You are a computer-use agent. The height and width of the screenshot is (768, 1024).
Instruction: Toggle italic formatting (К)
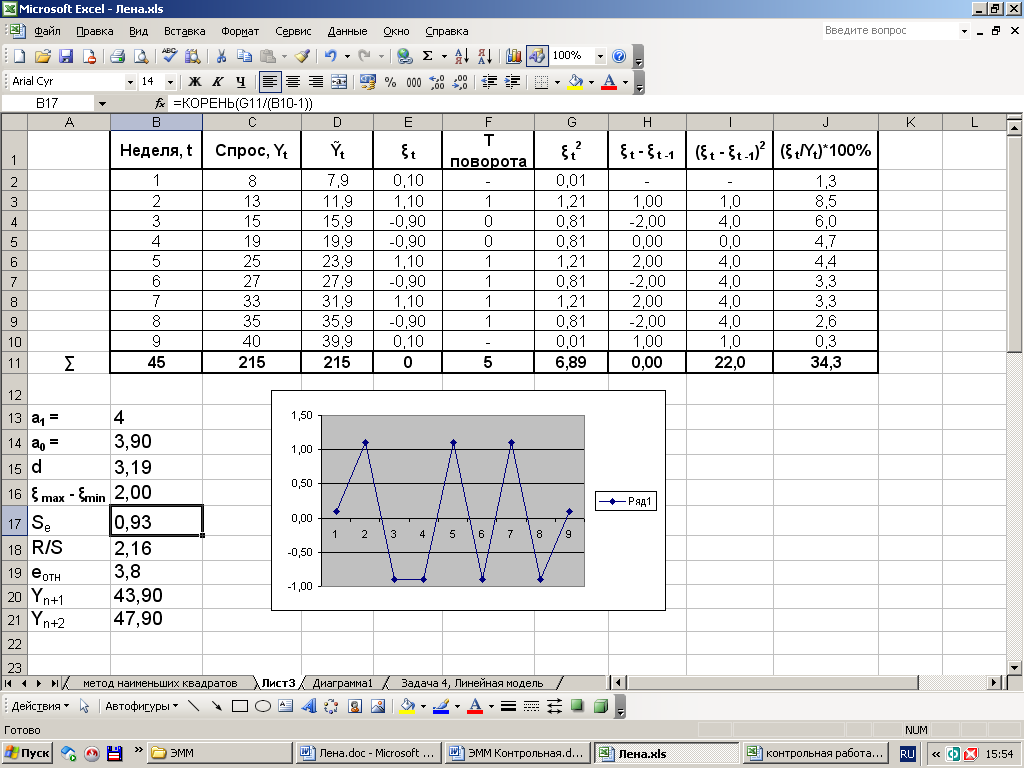(x=217, y=82)
